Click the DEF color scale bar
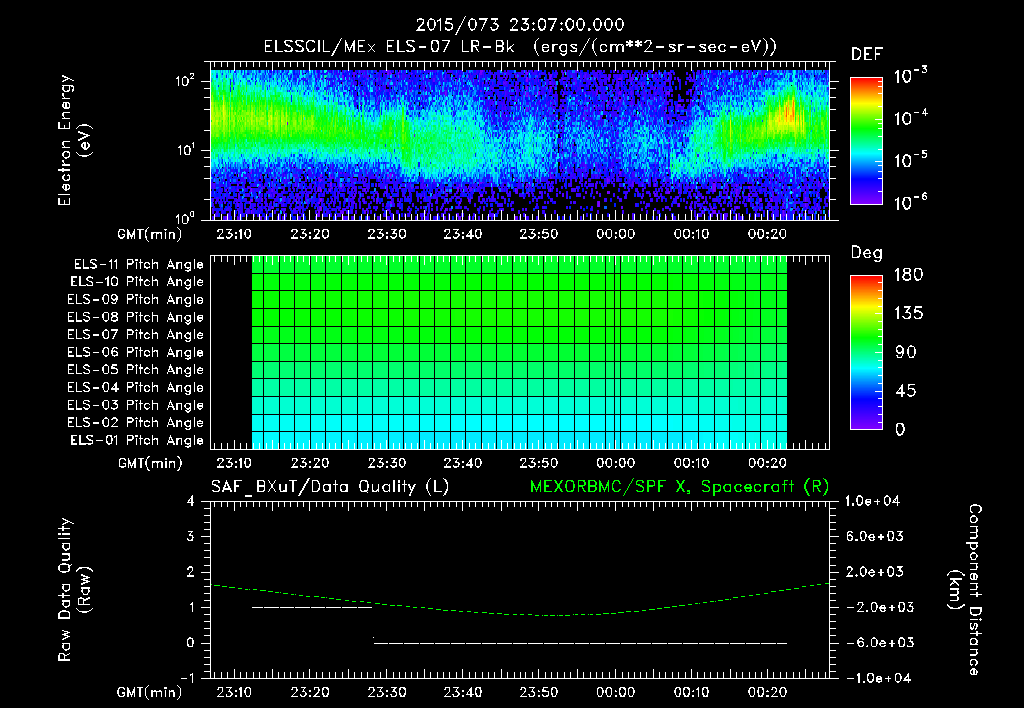The height and width of the screenshot is (708, 1024). click(866, 140)
